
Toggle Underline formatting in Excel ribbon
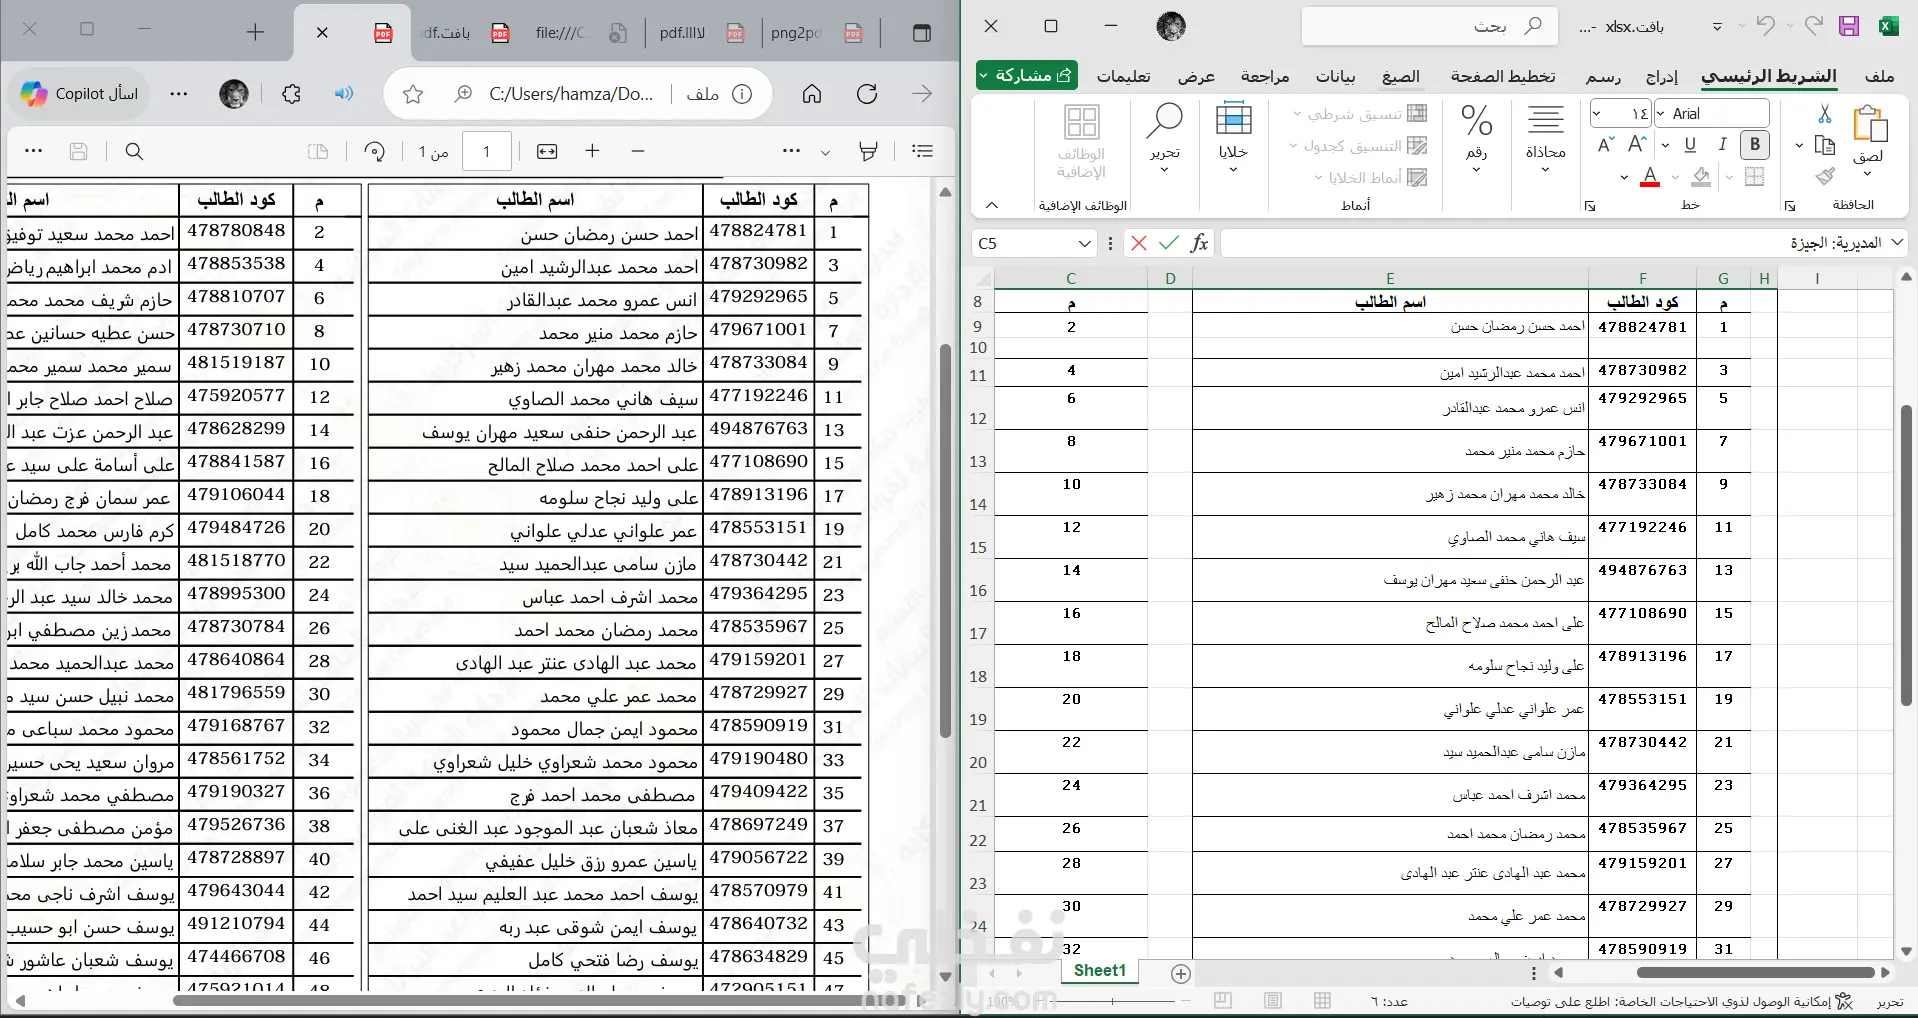click(x=1690, y=145)
